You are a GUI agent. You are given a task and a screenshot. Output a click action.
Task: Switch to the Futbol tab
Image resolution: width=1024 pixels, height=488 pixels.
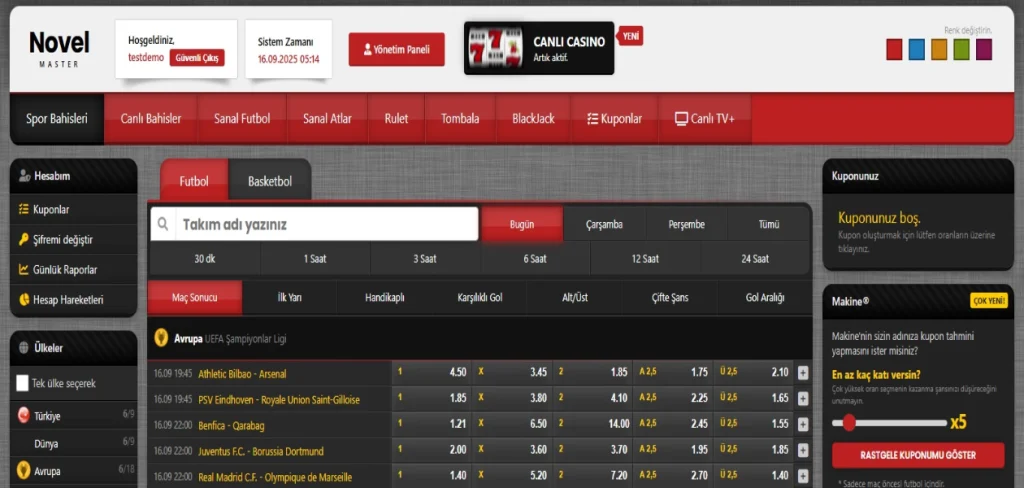[194, 180]
